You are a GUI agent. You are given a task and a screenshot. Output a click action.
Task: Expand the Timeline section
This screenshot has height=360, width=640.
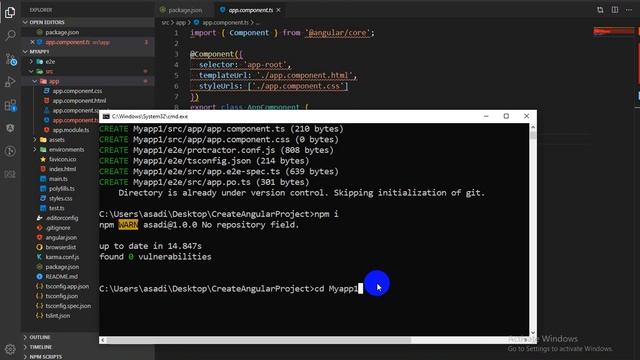[40, 347]
